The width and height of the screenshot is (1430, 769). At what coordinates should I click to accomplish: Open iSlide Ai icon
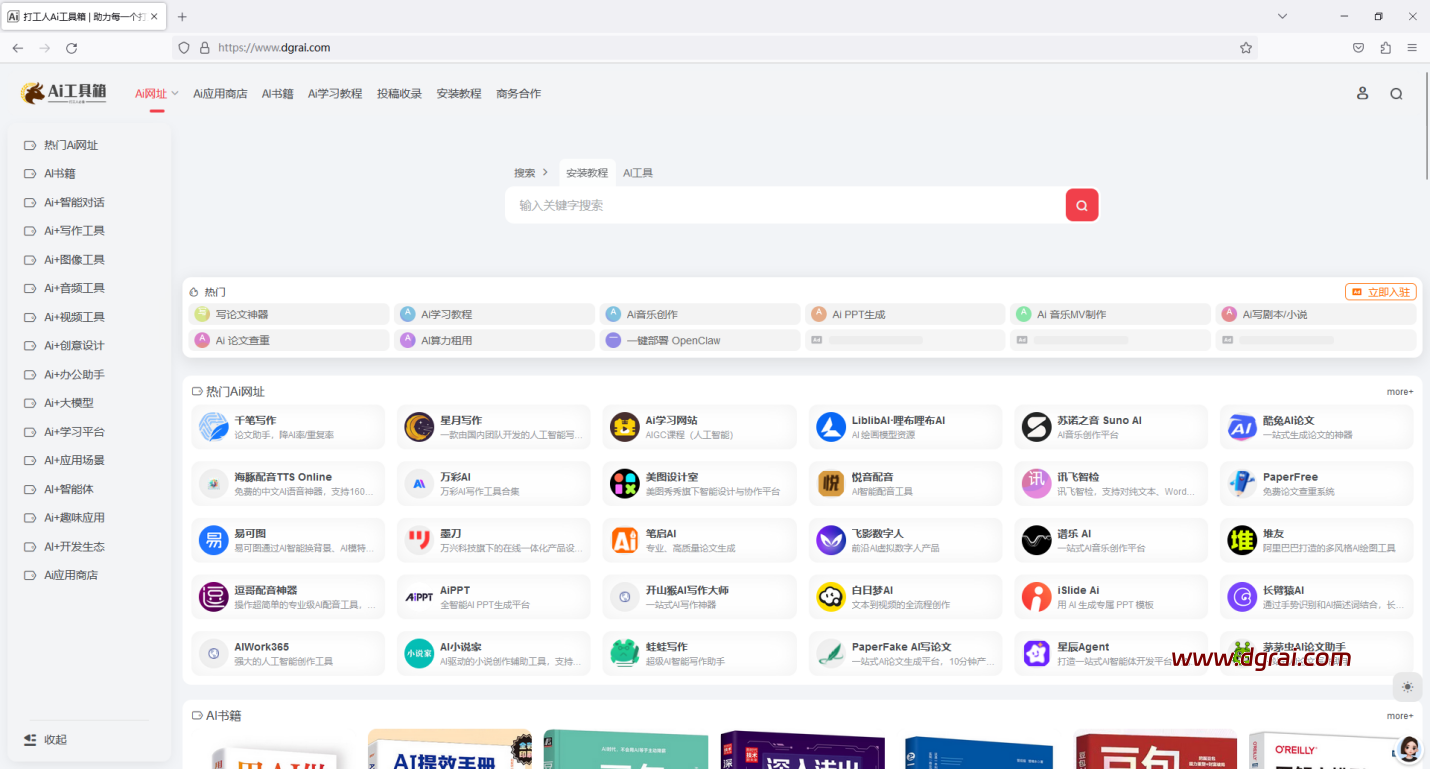(x=1036, y=597)
